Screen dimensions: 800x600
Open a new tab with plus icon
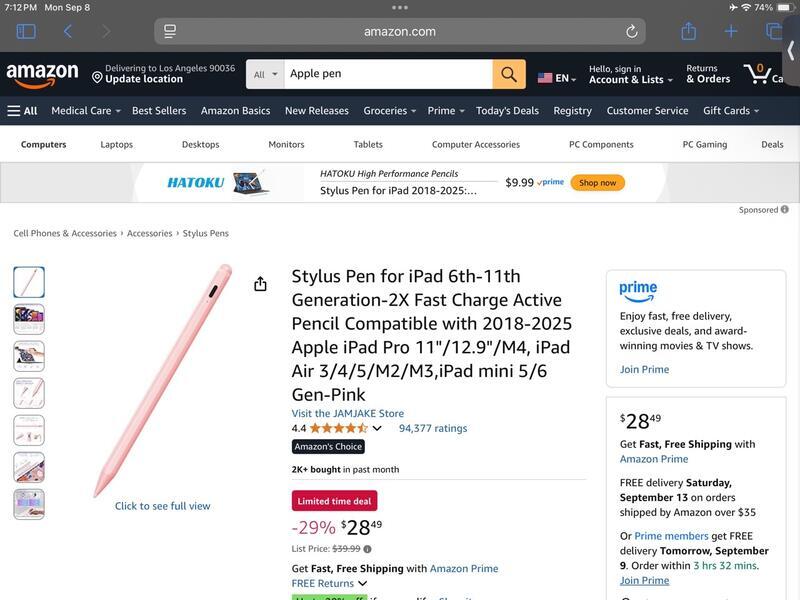[731, 32]
